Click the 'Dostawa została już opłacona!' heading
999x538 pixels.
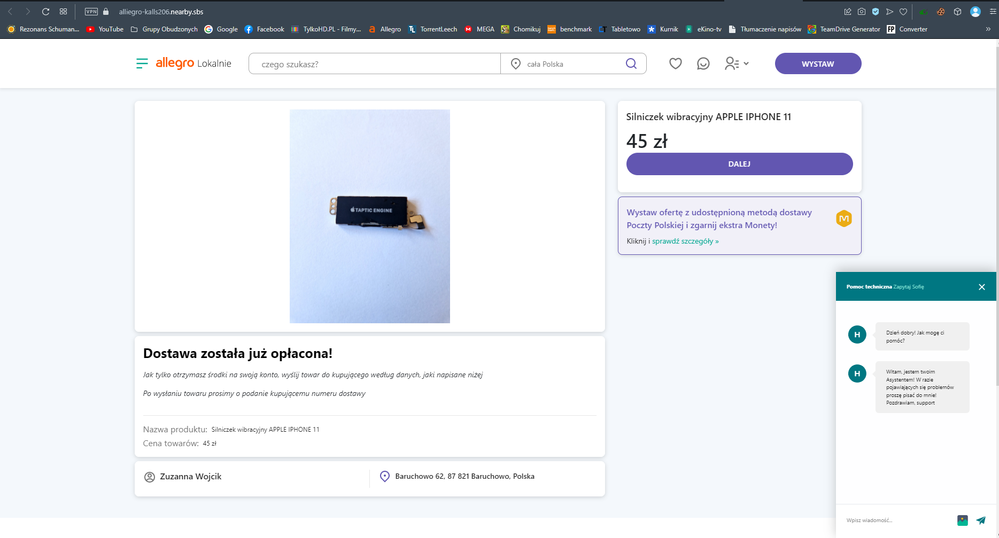[x=238, y=353]
